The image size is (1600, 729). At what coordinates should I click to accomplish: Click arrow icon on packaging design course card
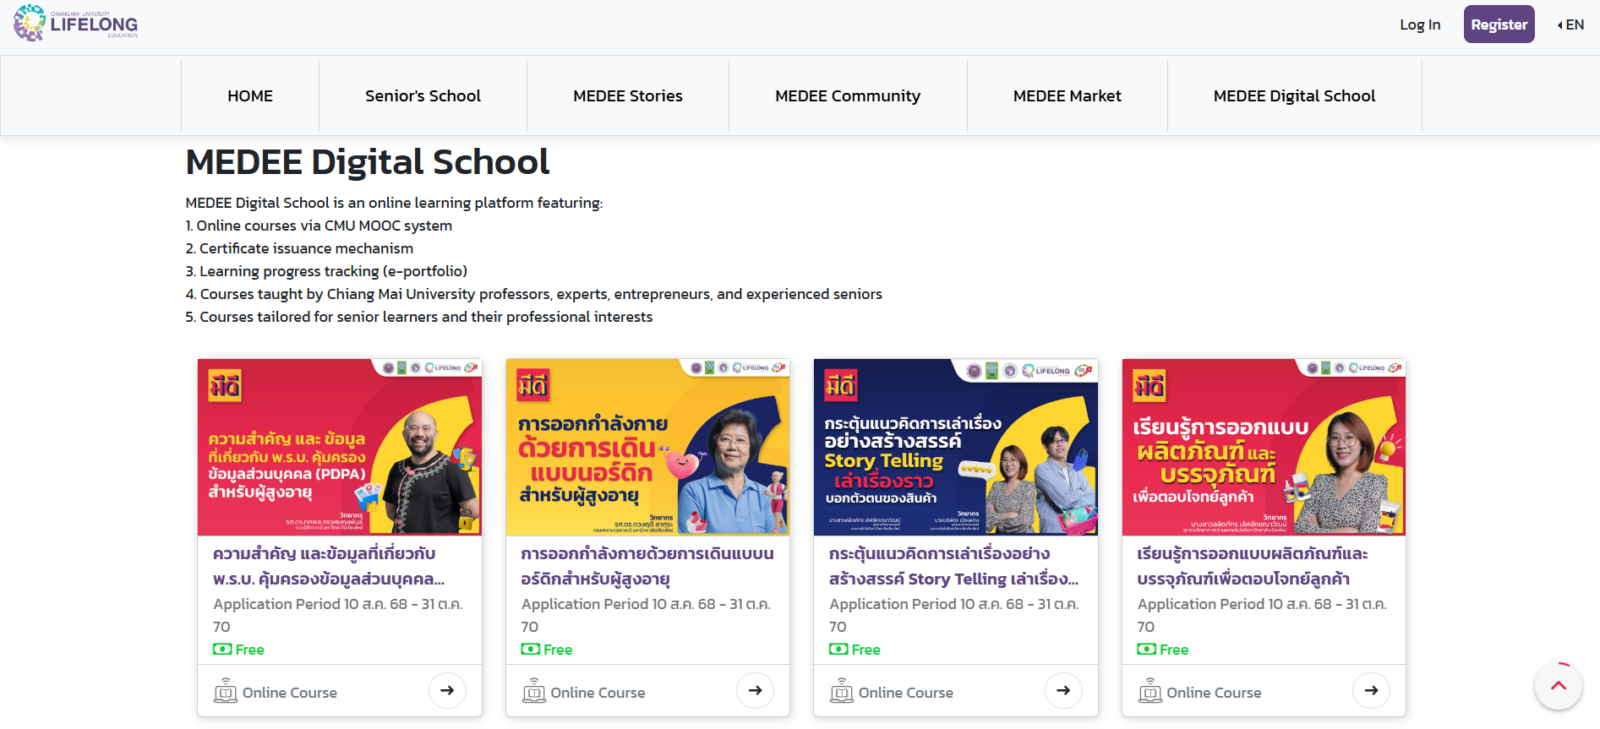click(x=1371, y=690)
